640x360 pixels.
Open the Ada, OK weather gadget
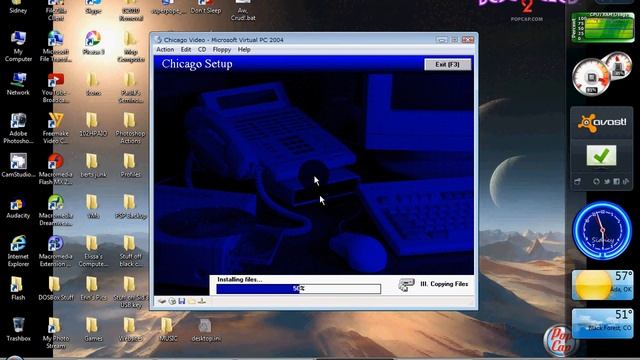602,285
